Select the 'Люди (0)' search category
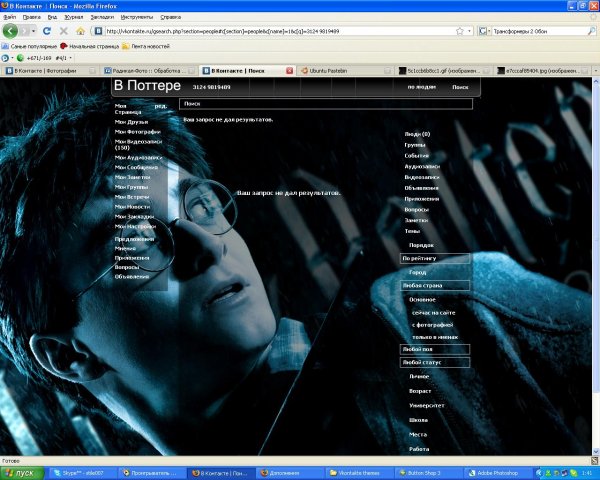This screenshot has width=600, height=480. click(417, 134)
